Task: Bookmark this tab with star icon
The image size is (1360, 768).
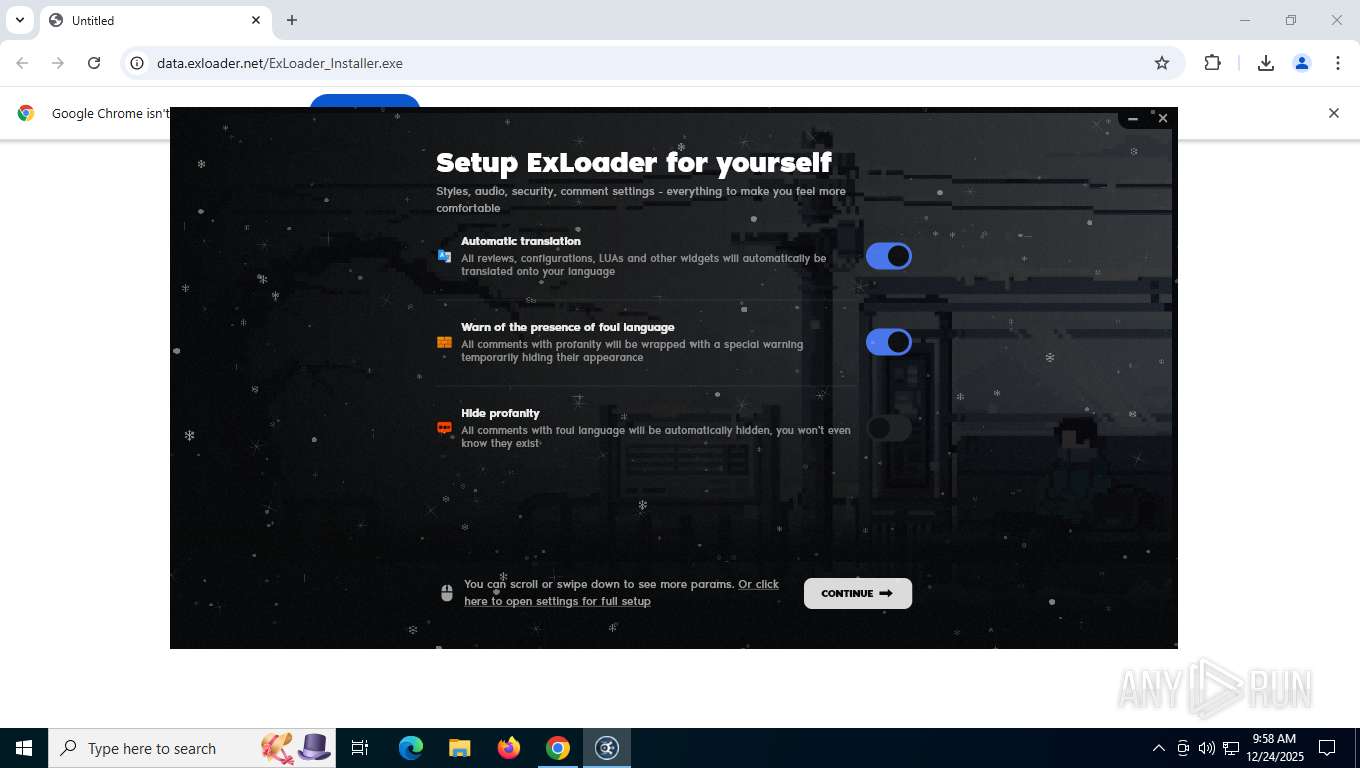Action: [1162, 63]
